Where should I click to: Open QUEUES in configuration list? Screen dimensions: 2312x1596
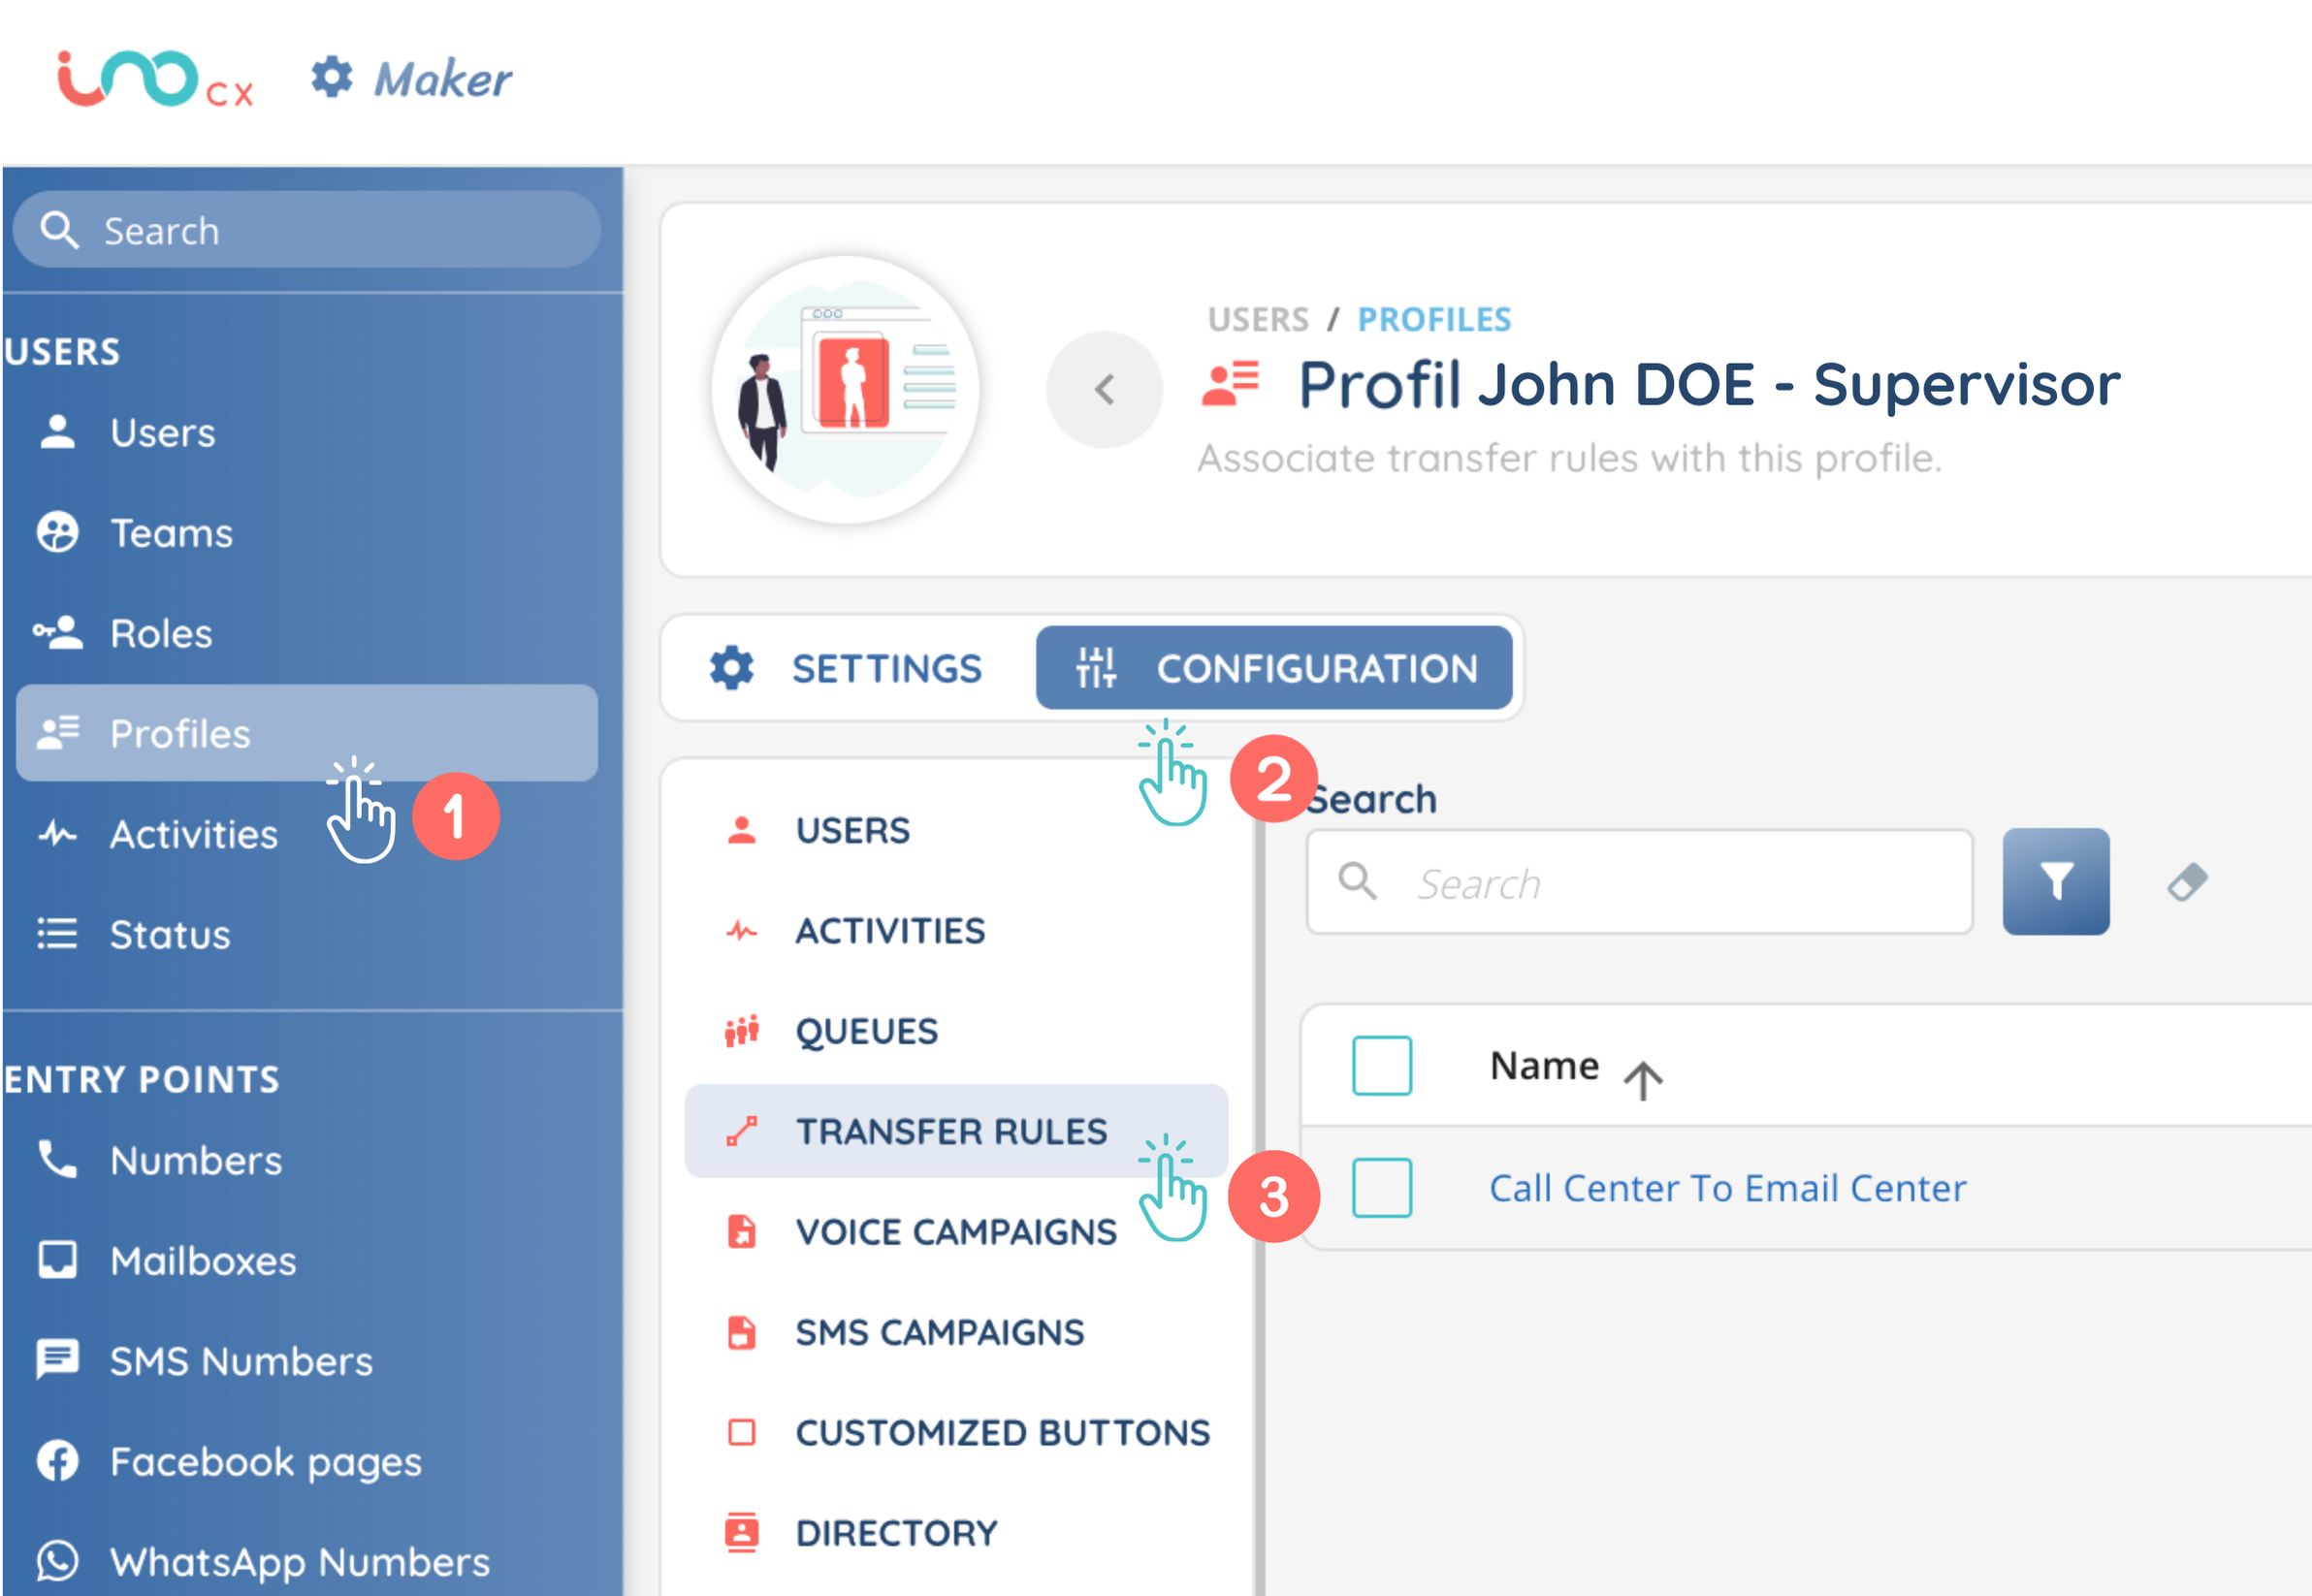[866, 1030]
